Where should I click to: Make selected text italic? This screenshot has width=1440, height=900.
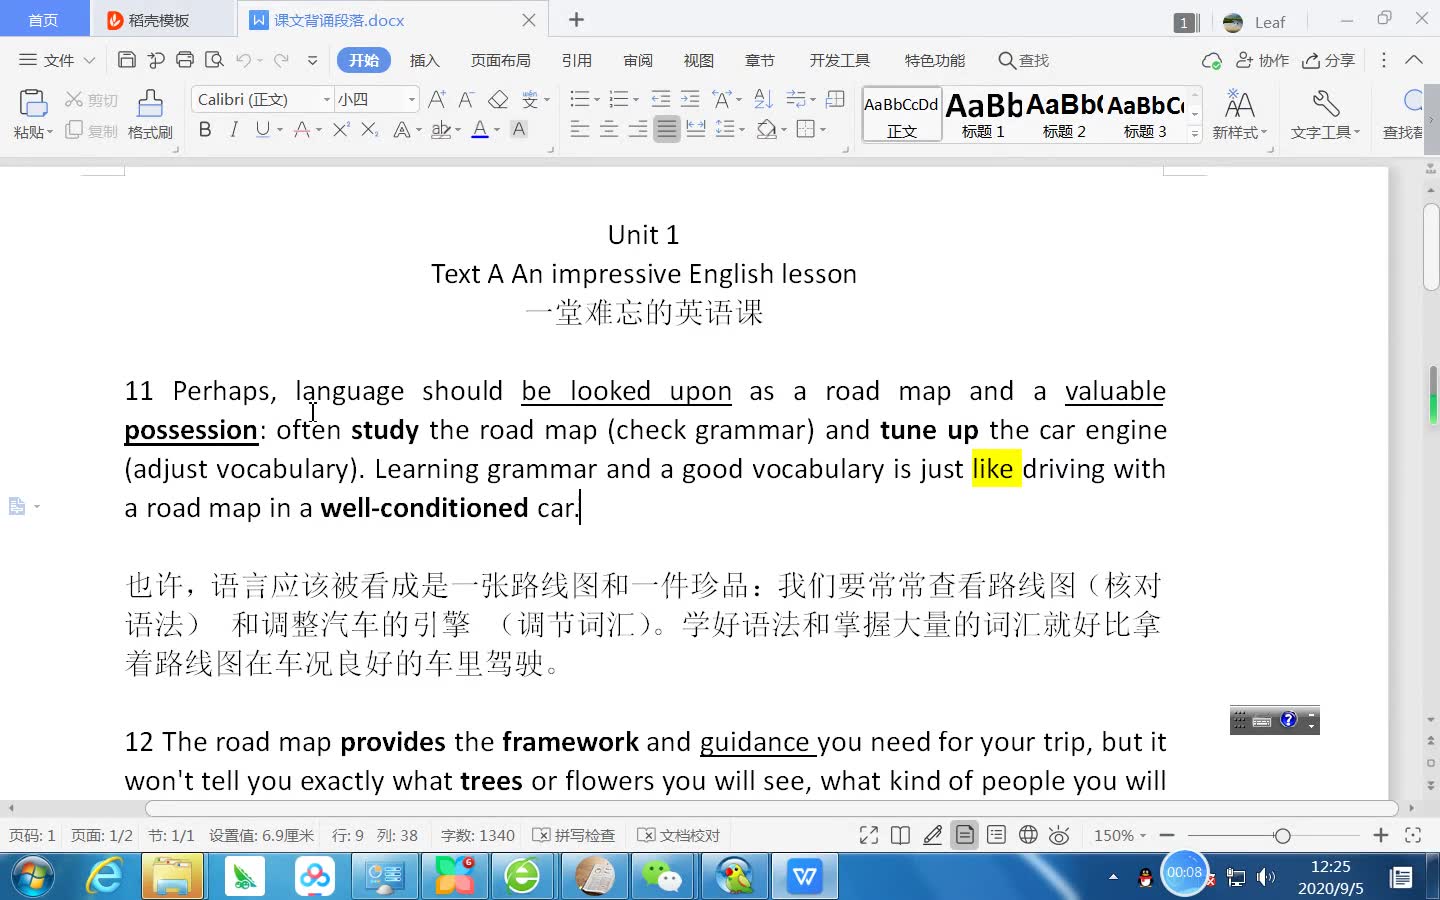click(234, 129)
